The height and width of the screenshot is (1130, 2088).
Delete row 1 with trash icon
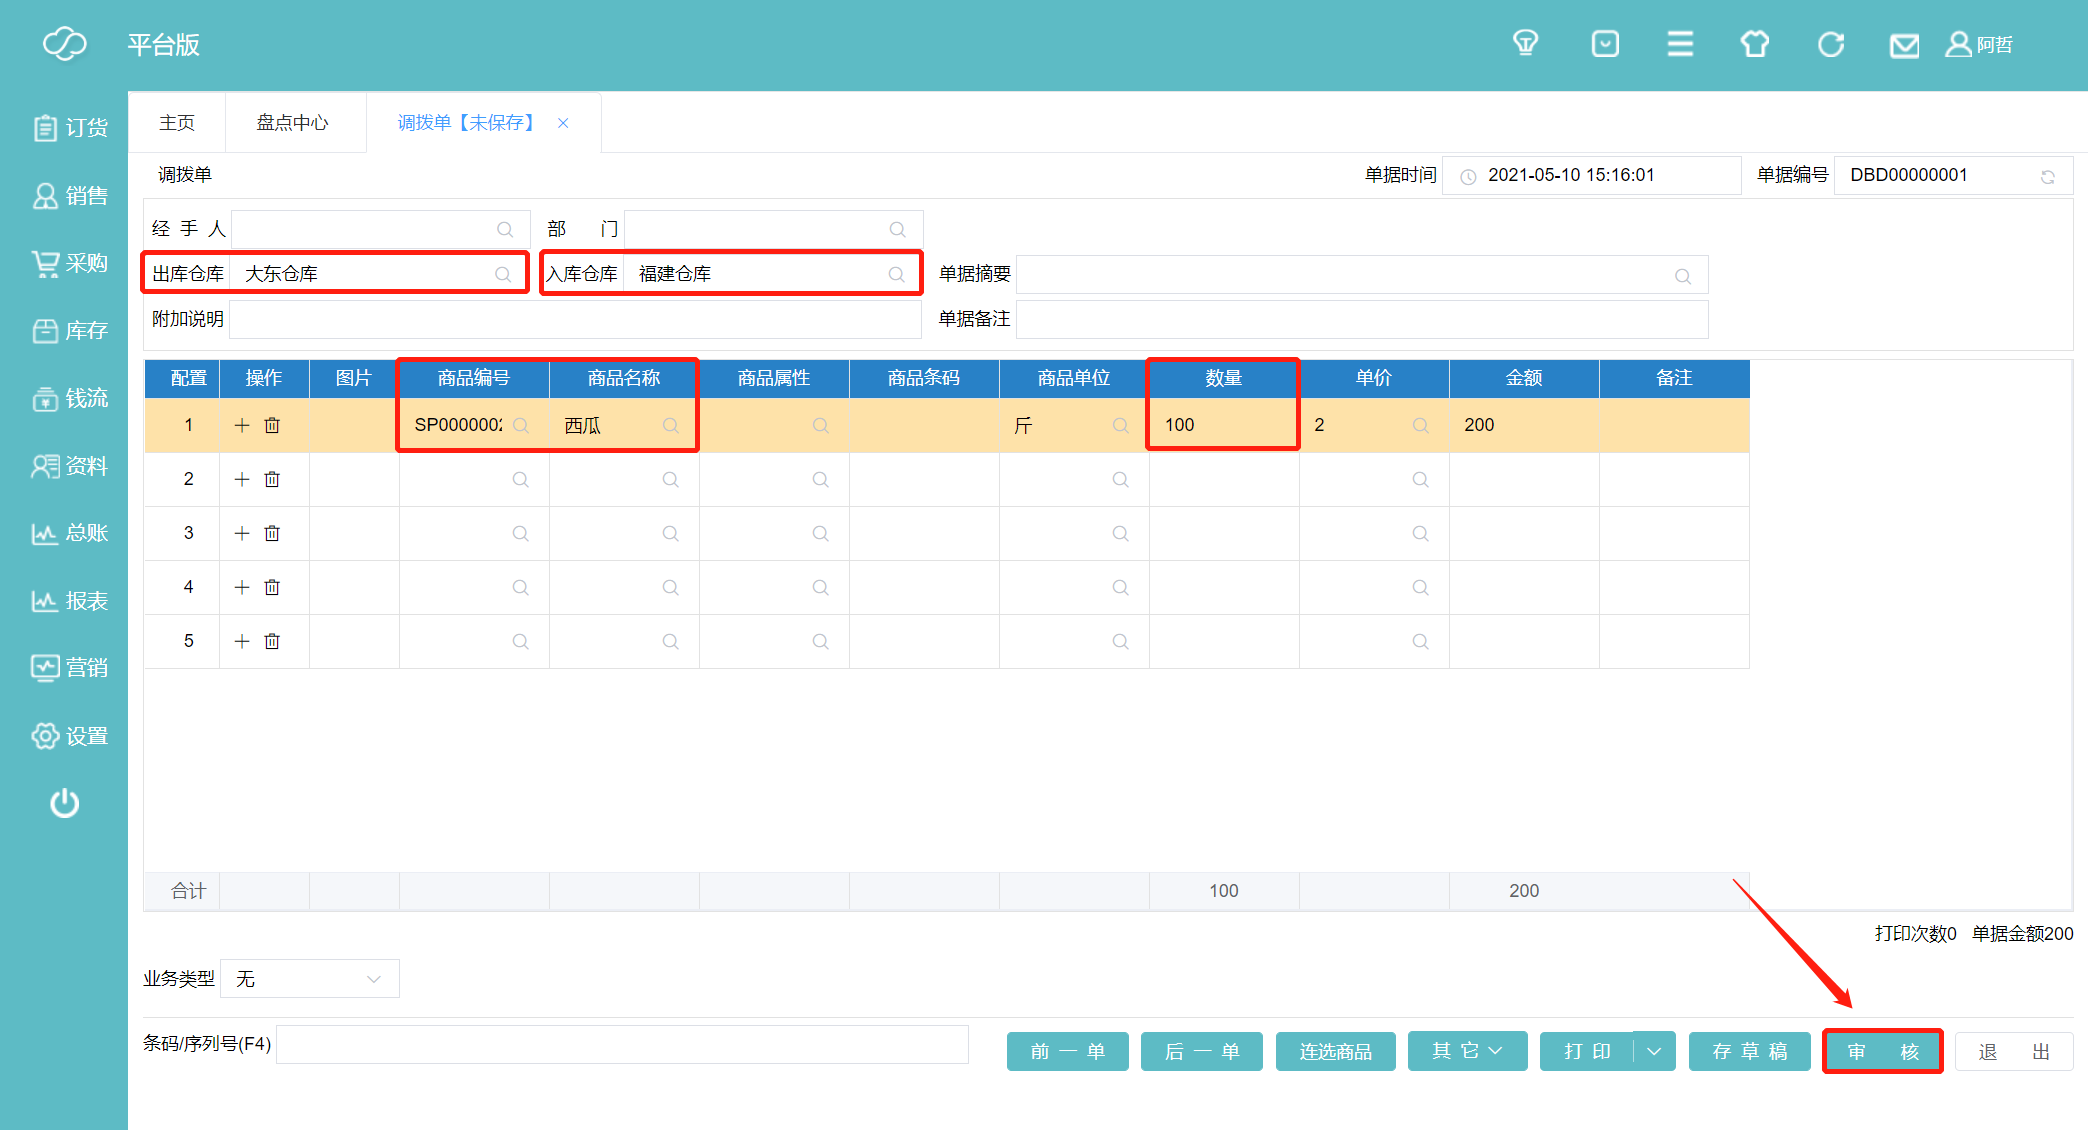(272, 425)
